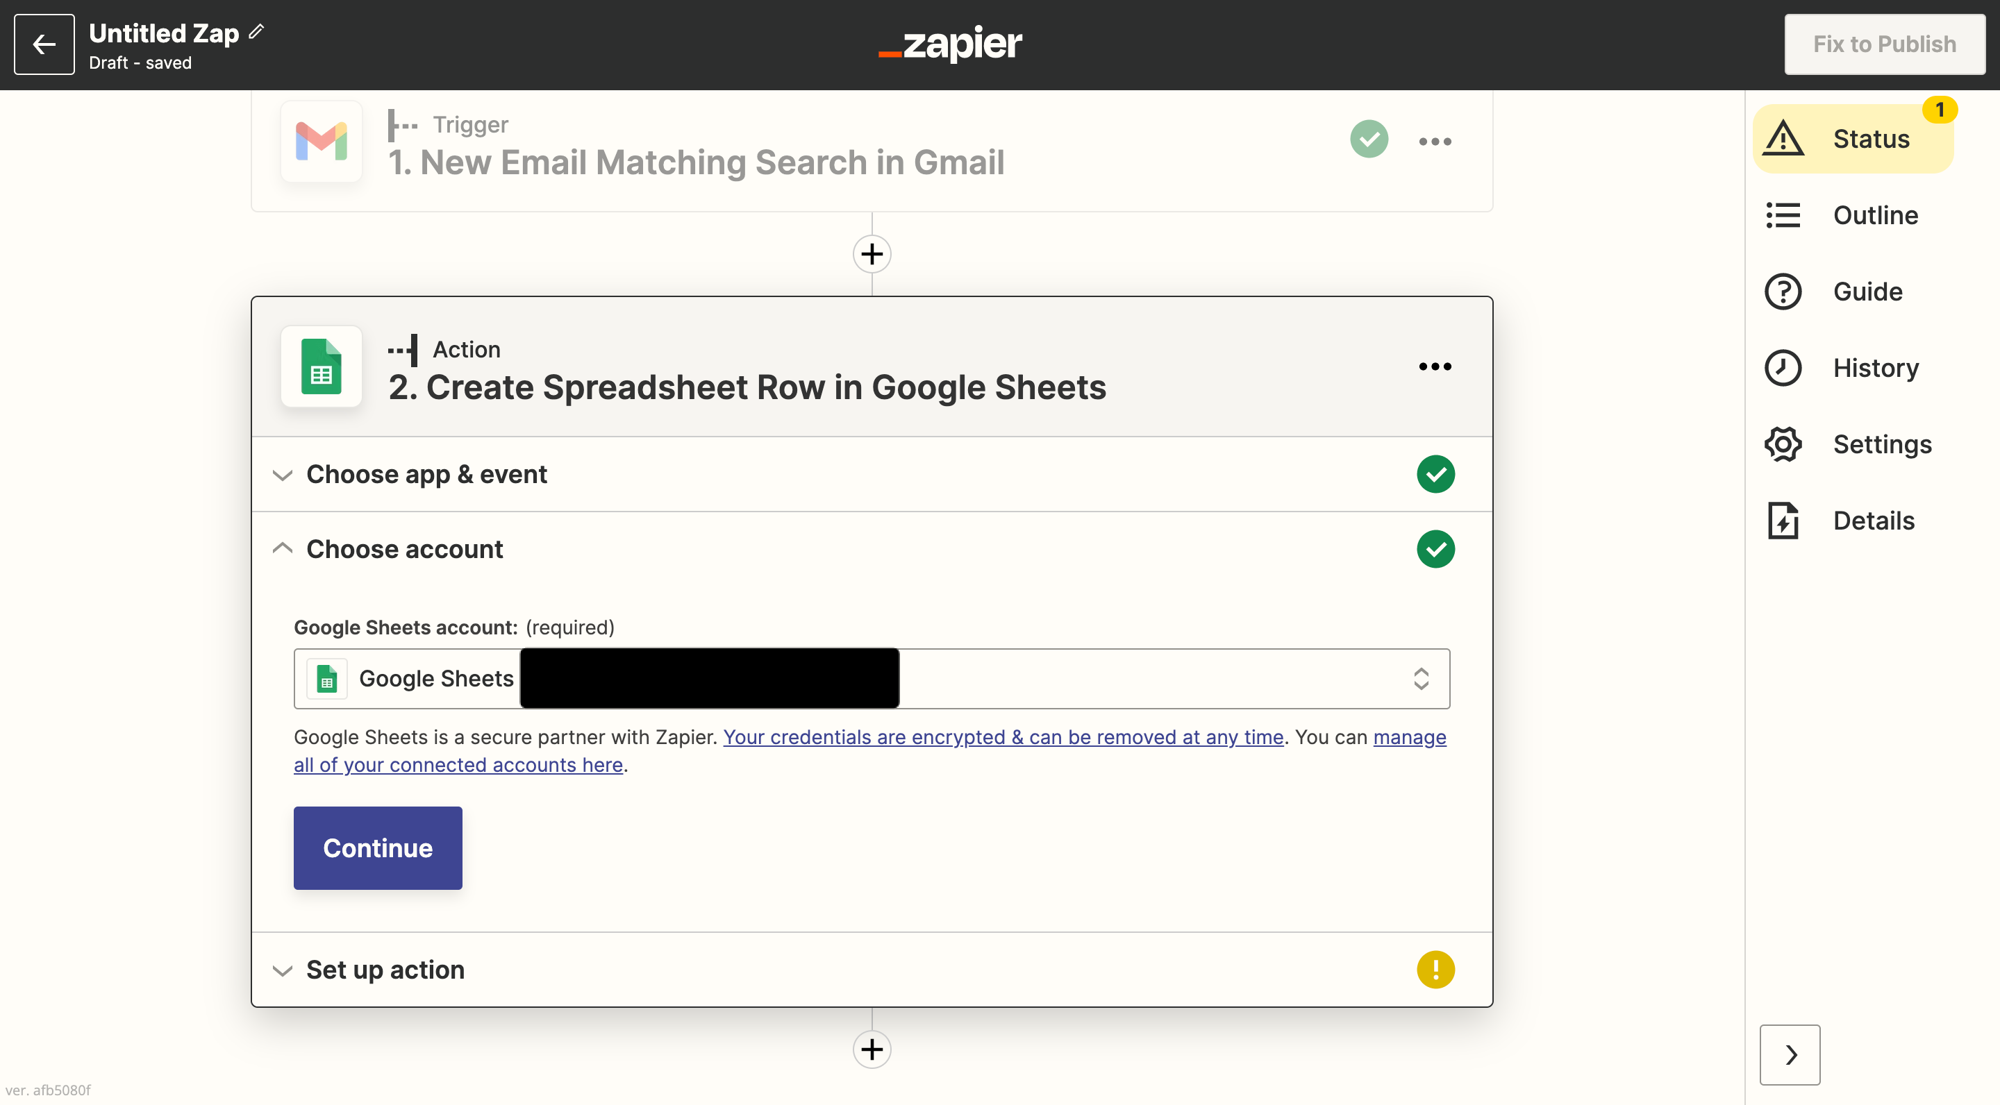This screenshot has height=1105, width=2000.
Task: Click the pencil icon to rename Zap
Action: [x=257, y=32]
